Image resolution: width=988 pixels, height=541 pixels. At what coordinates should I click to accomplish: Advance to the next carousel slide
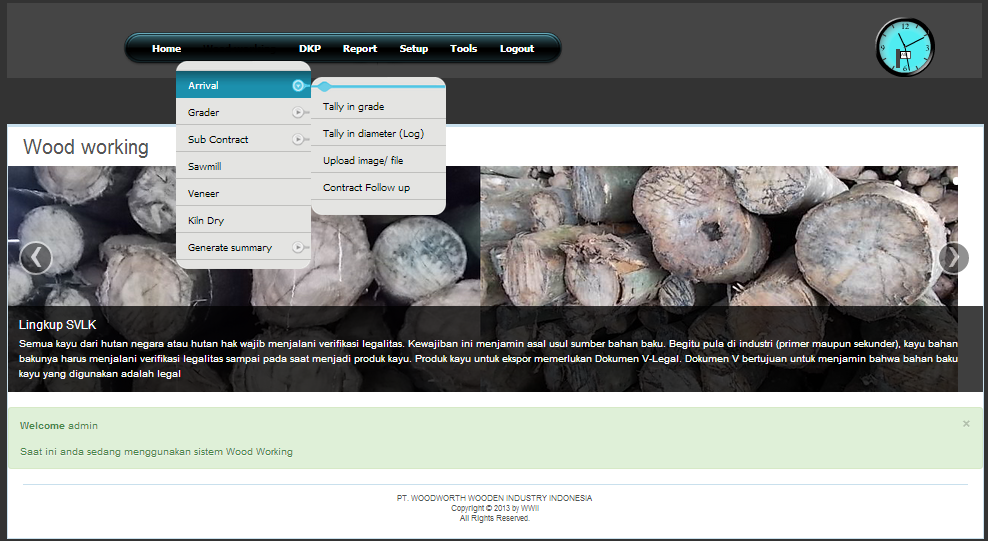coord(953,258)
